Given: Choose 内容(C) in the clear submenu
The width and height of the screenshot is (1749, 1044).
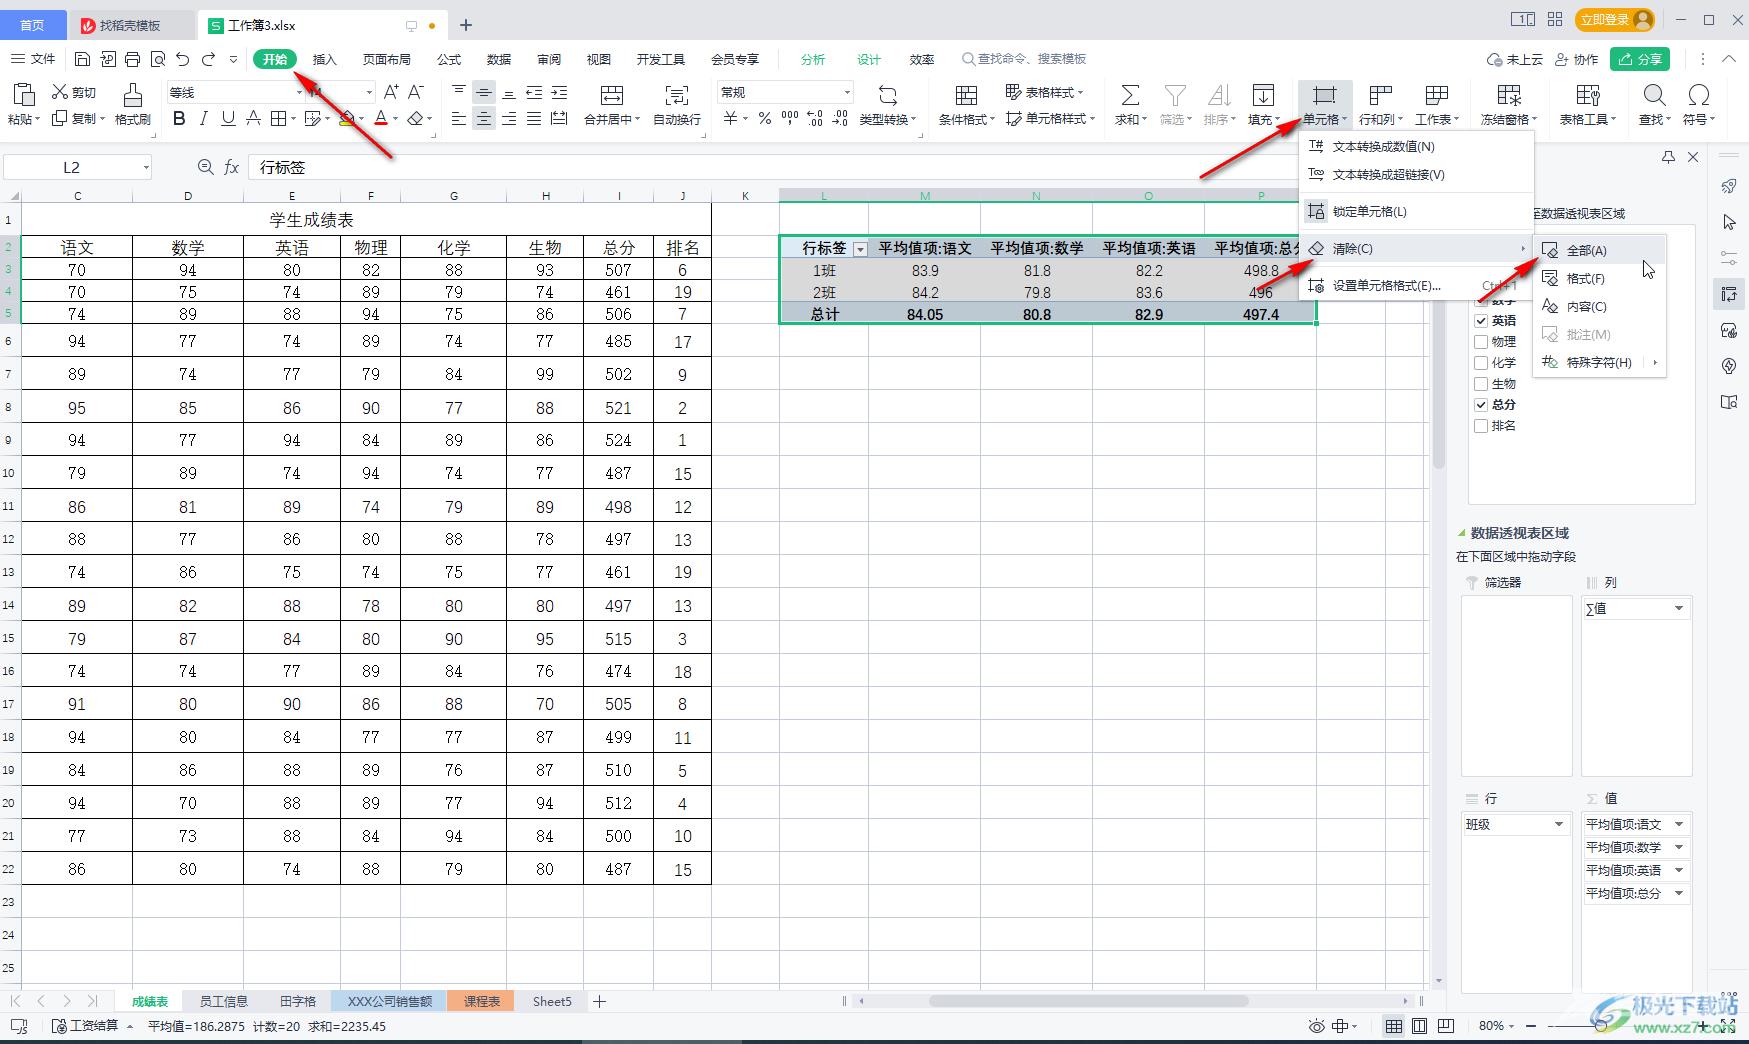Looking at the screenshot, I should [x=1599, y=307].
